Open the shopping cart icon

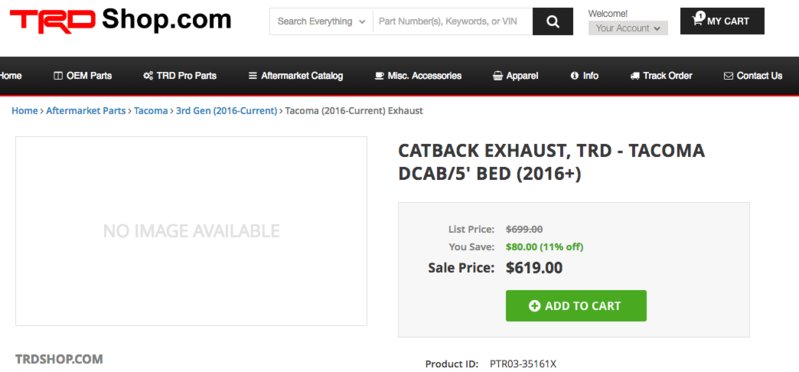698,20
